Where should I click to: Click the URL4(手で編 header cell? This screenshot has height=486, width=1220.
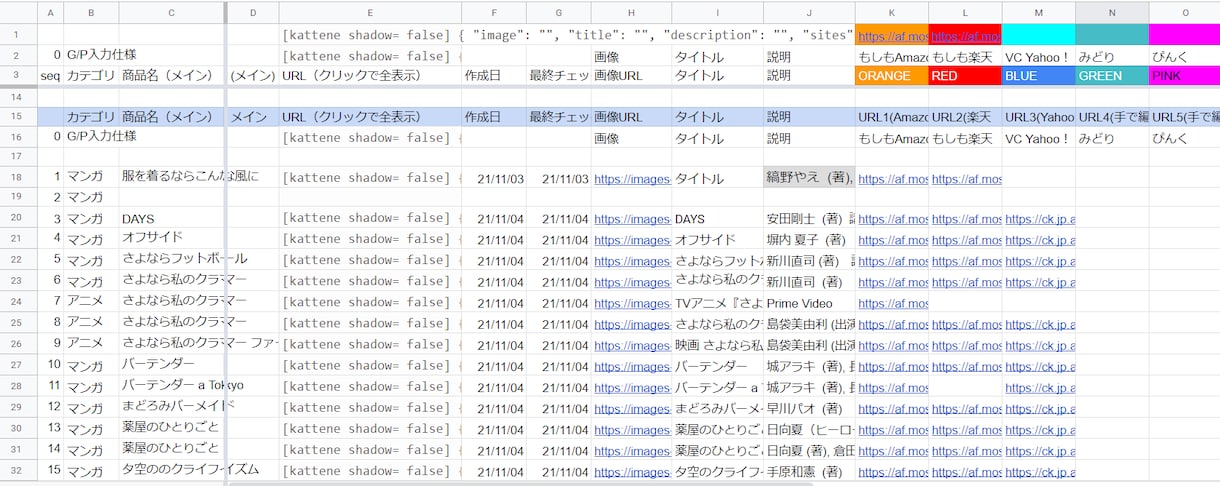pos(1112,118)
